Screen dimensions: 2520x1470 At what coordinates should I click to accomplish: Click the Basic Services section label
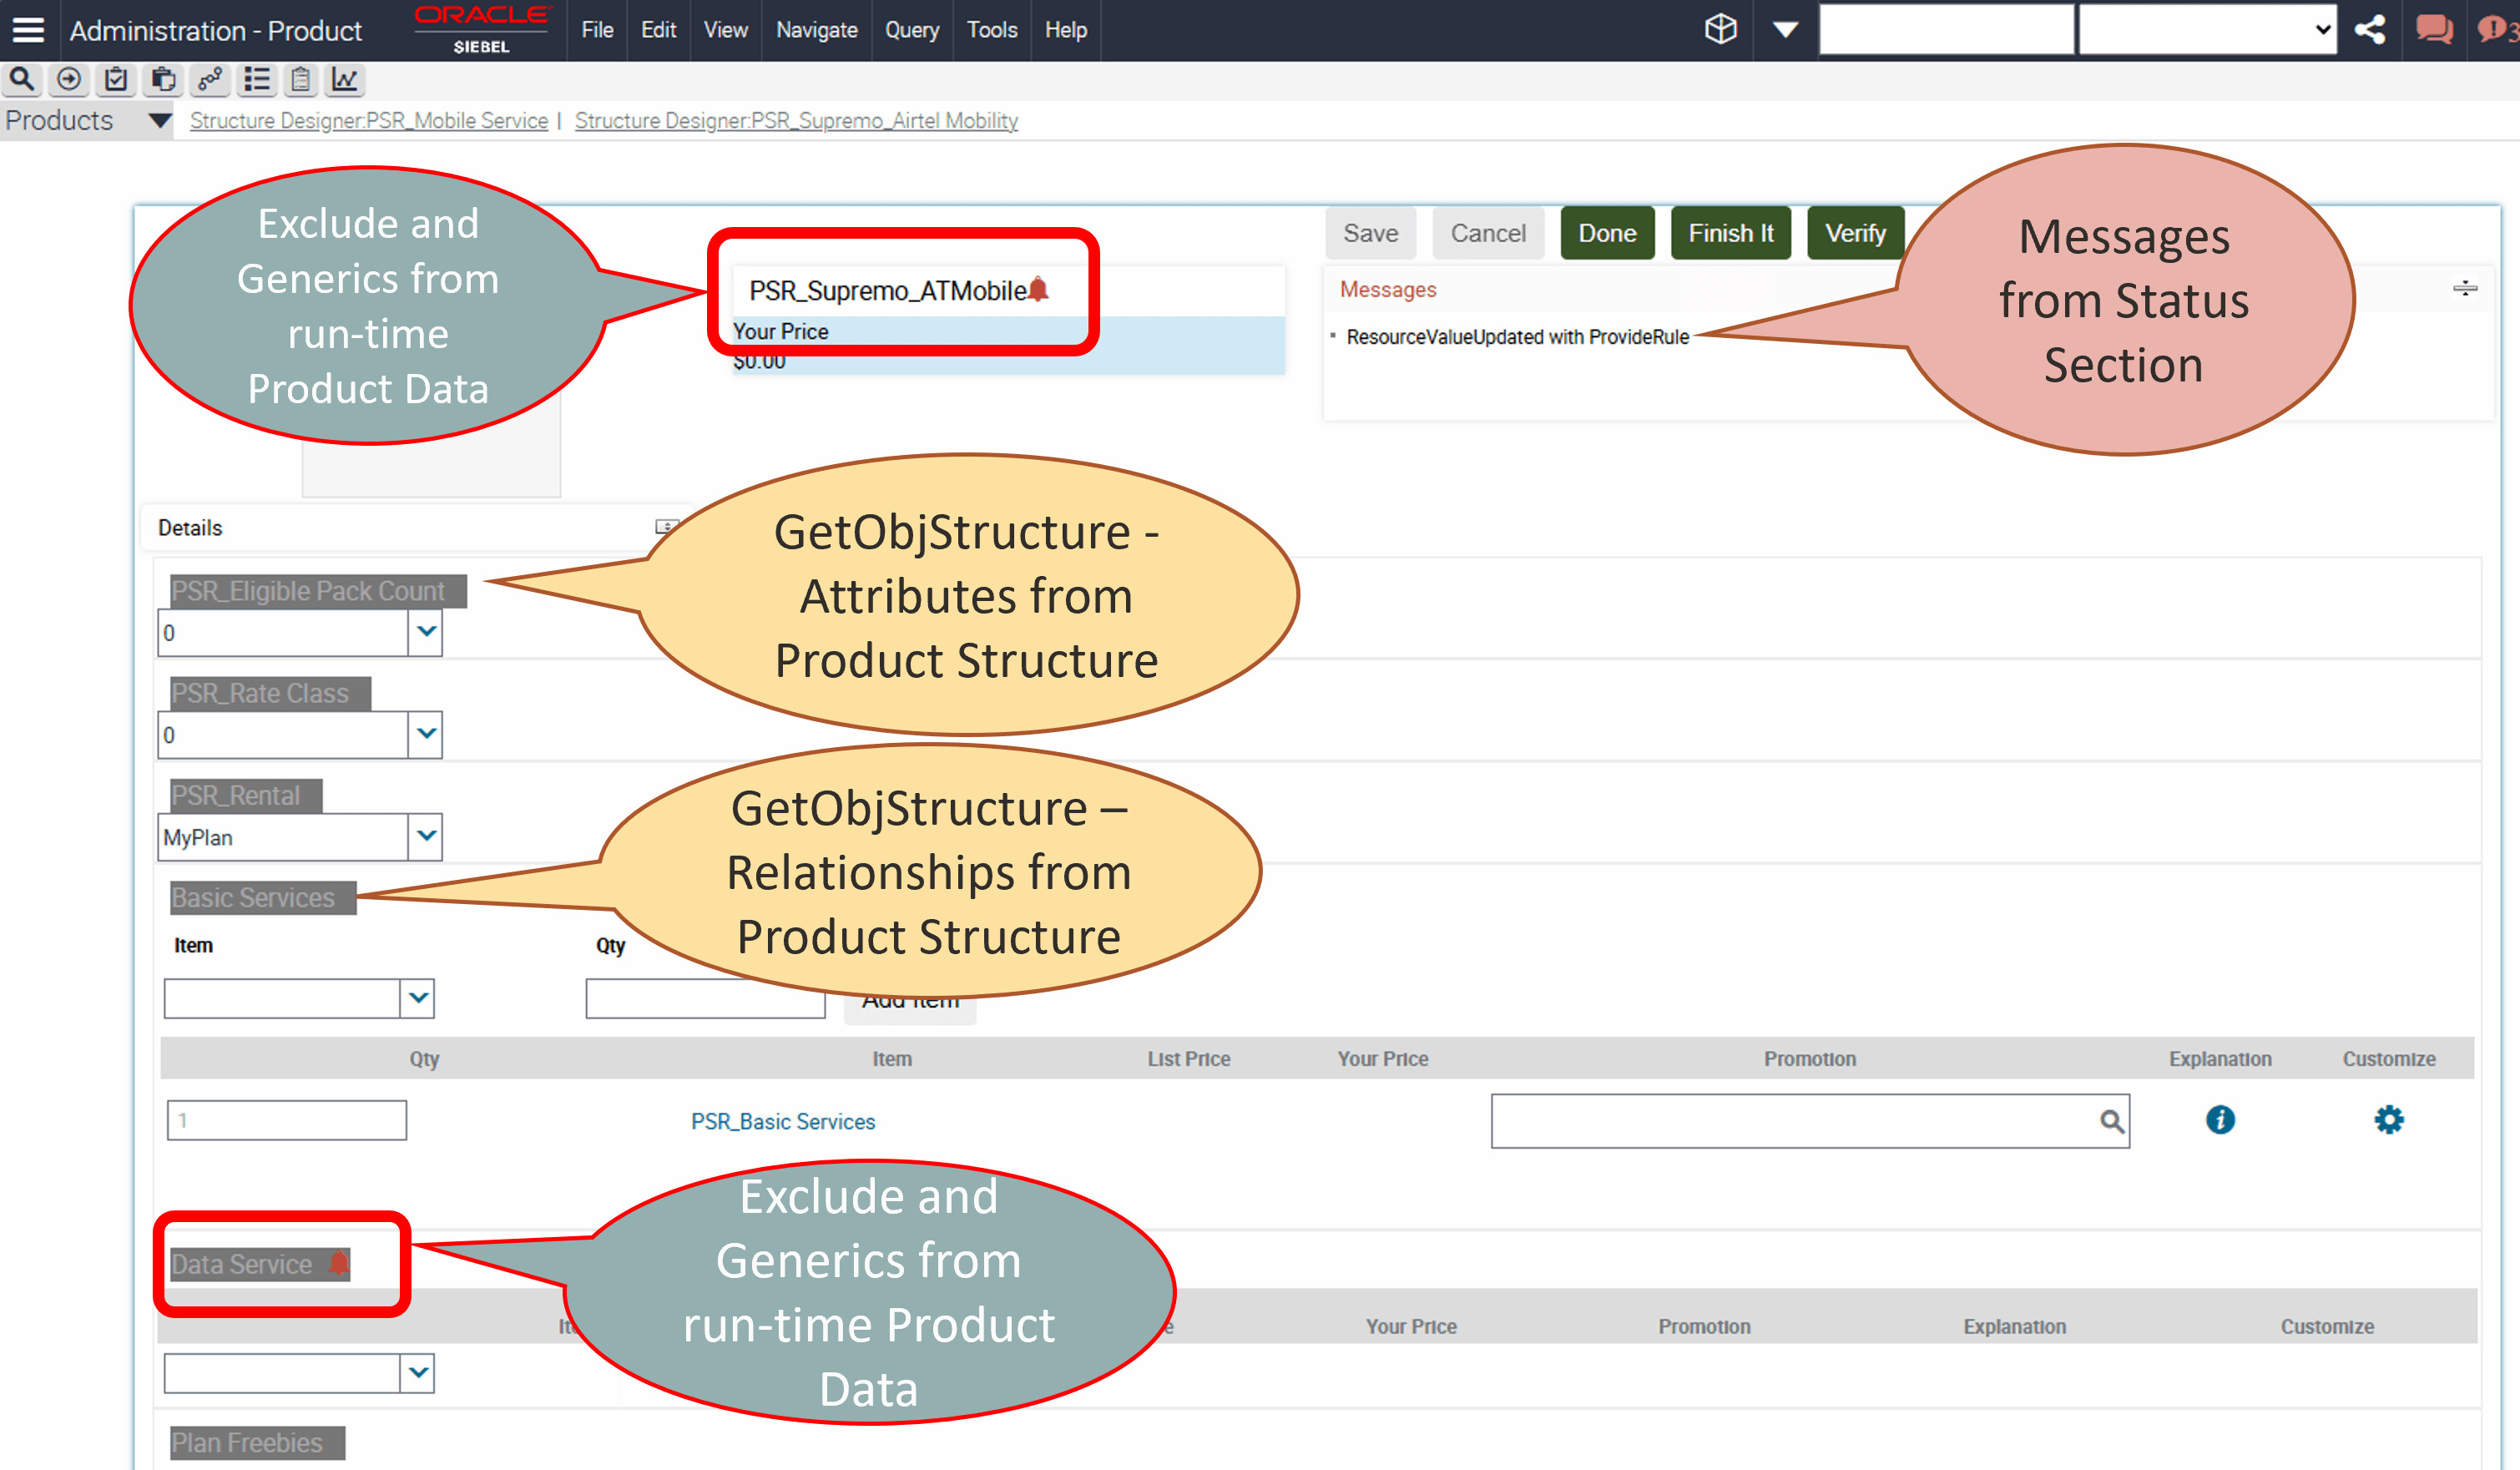point(262,897)
